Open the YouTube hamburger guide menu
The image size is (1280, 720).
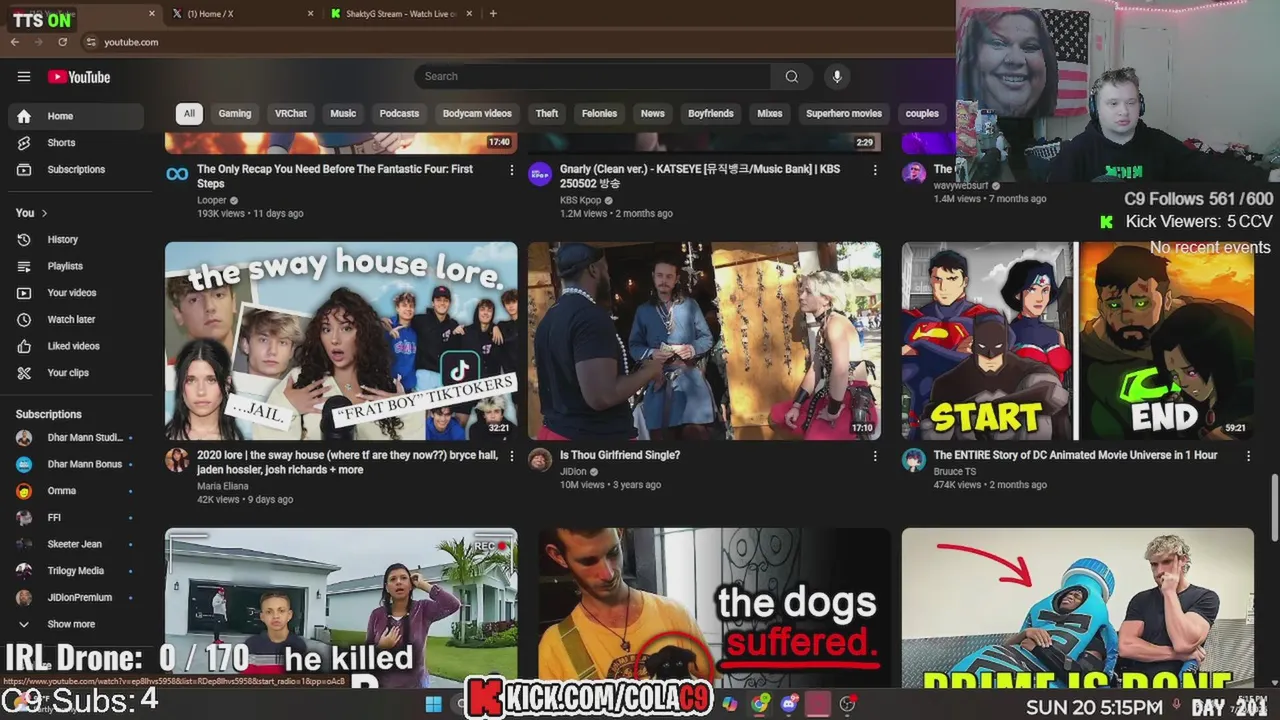click(24, 77)
